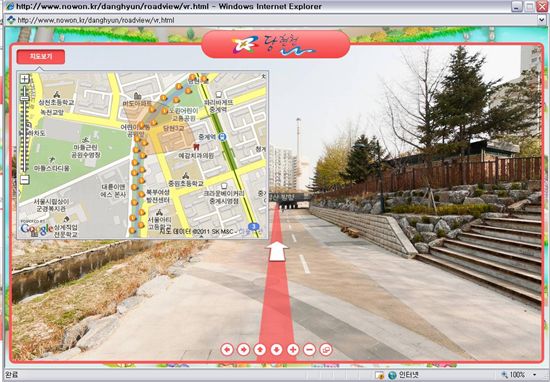550x382 pixels.
Task: Click the 예감치과의원 dental clinic marker
Action: (196, 147)
